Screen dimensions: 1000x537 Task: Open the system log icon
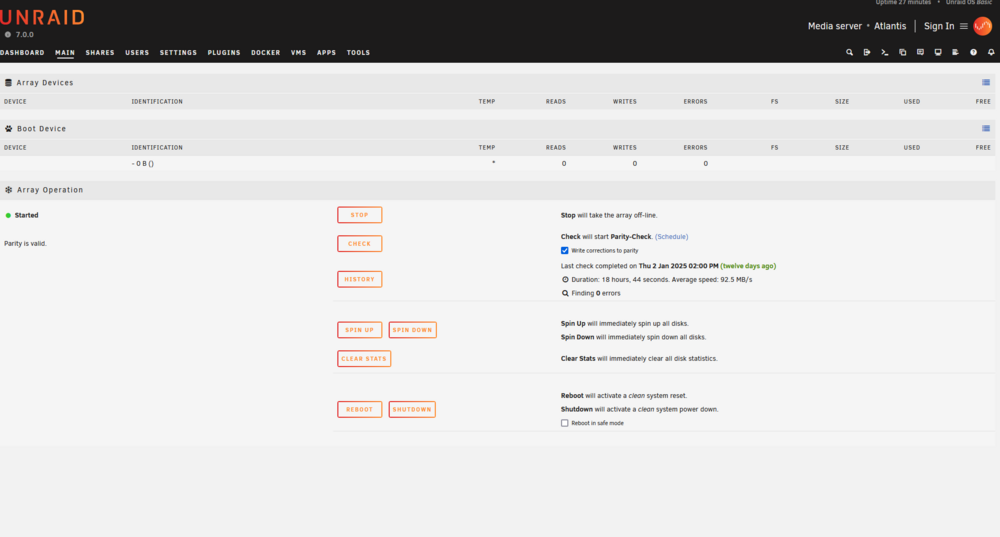click(x=955, y=52)
